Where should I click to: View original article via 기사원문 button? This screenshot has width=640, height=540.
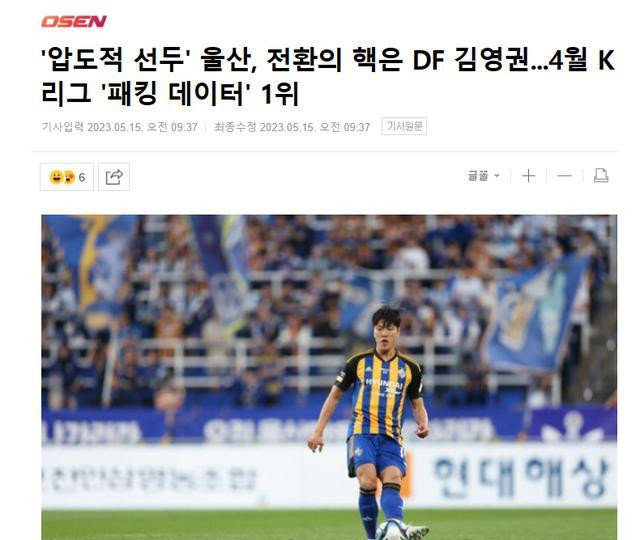(x=404, y=127)
